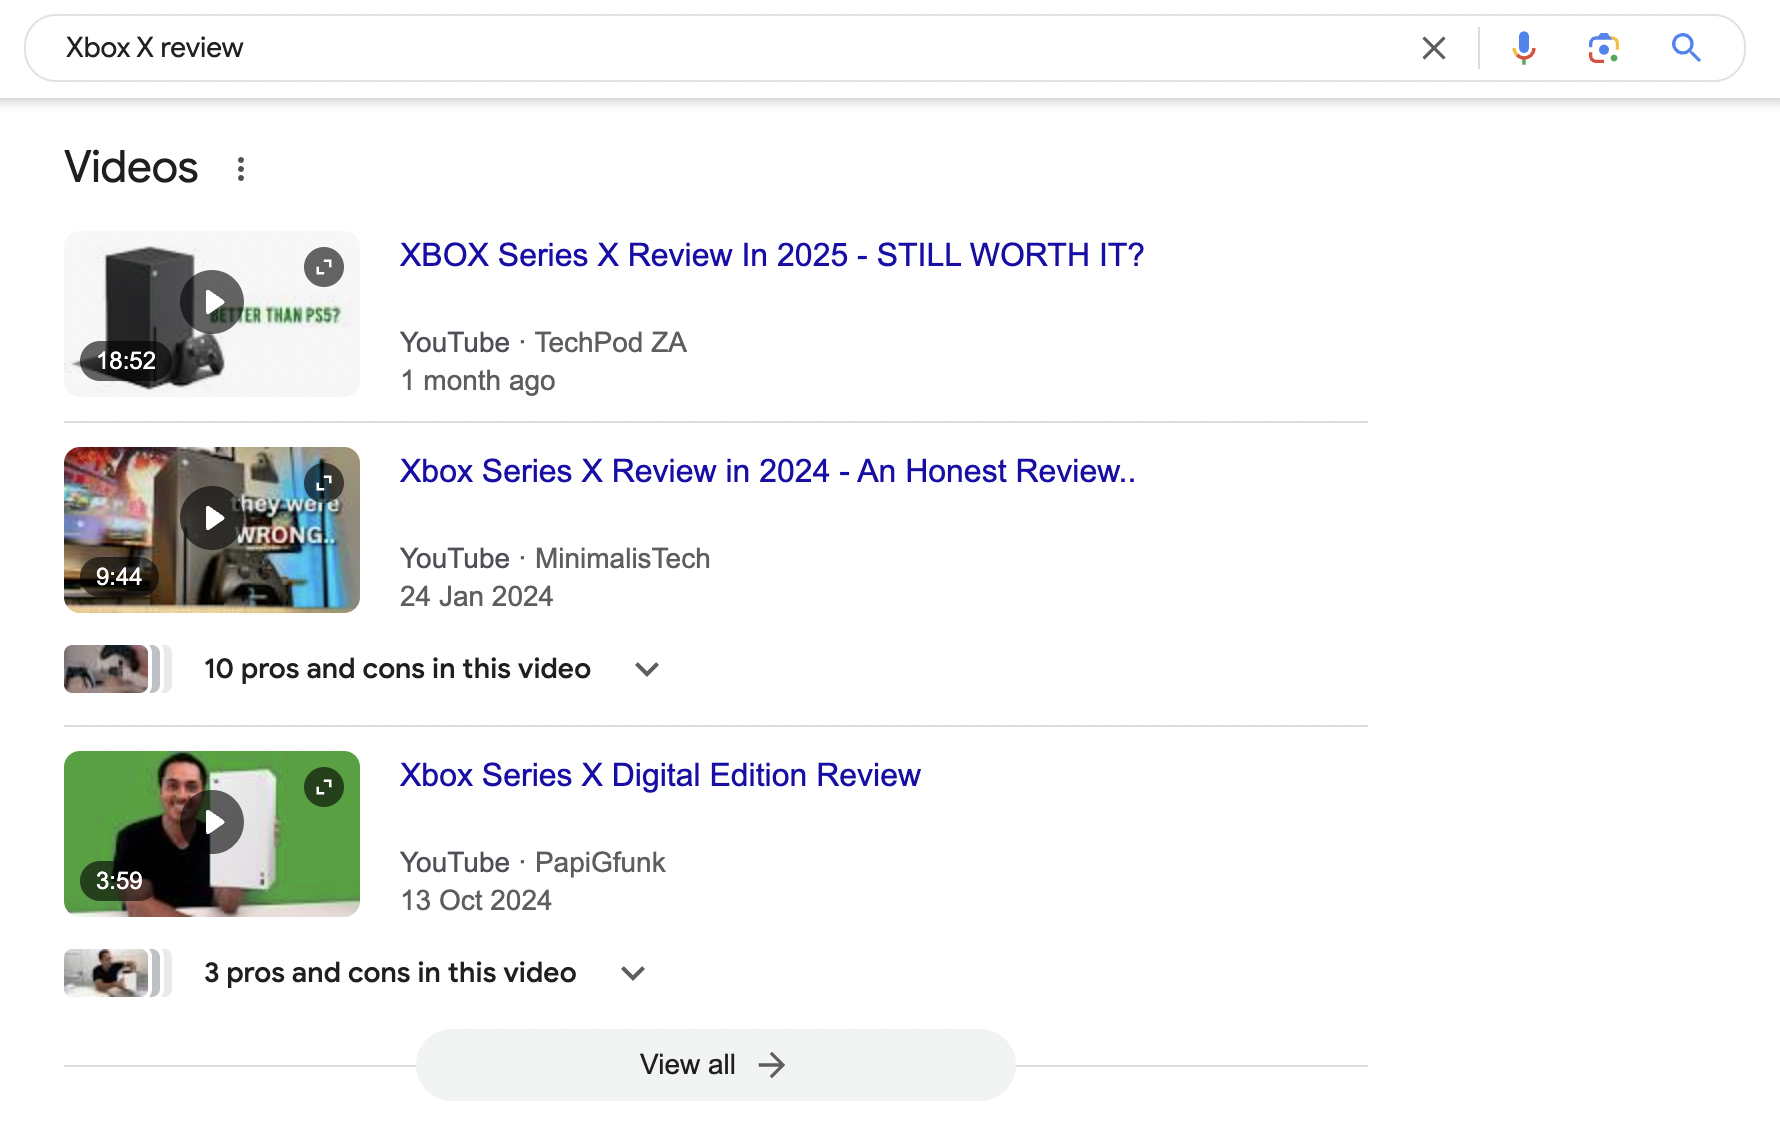
Task: Click the '24 Jan 2024' date text
Action: coord(476,597)
